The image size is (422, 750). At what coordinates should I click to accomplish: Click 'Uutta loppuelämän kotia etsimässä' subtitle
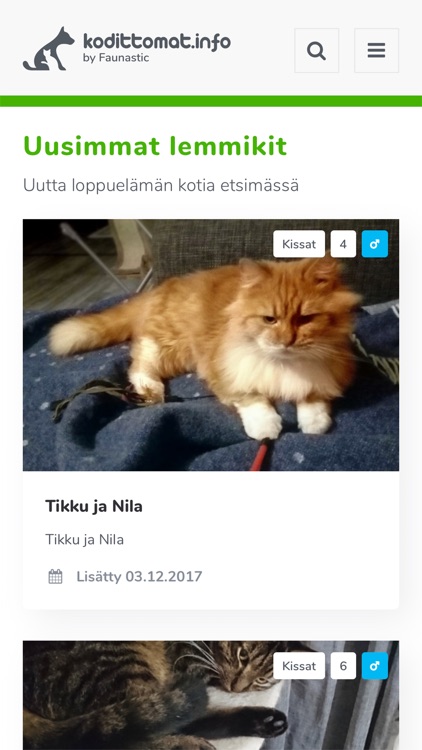[161, 185]
